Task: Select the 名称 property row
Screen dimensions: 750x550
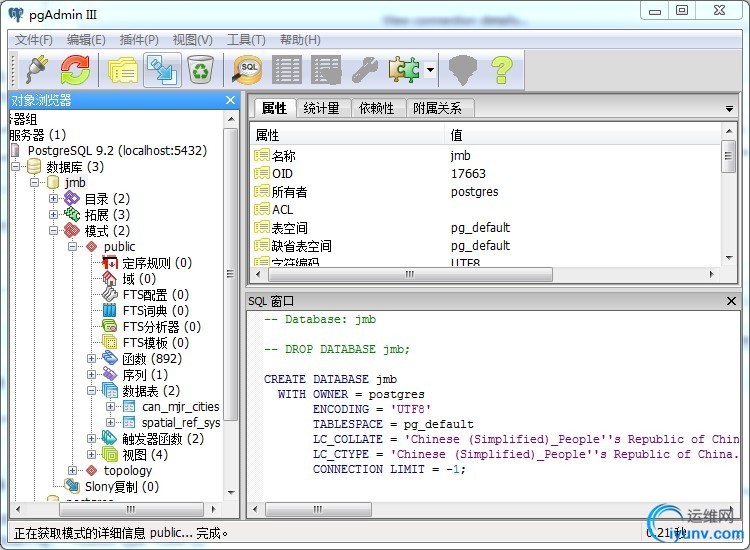Action: tap(486, 156)
